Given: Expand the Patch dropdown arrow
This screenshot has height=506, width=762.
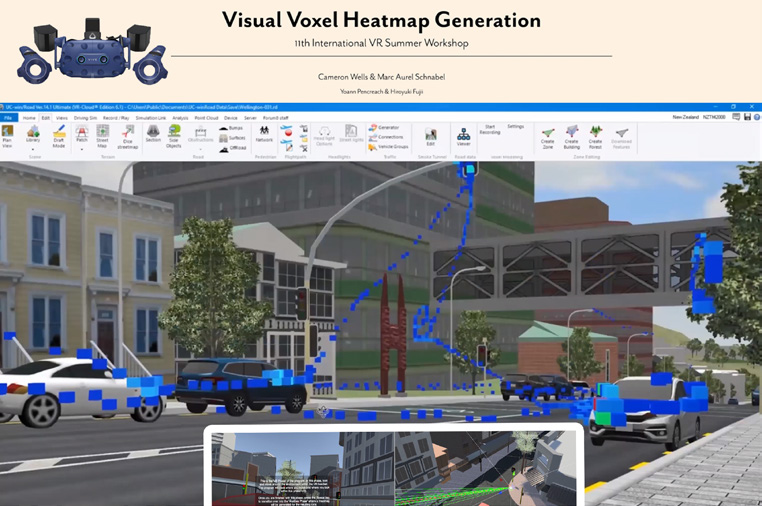Looking at the screenshot, I should pyautogui.click(x=82, y=149).
